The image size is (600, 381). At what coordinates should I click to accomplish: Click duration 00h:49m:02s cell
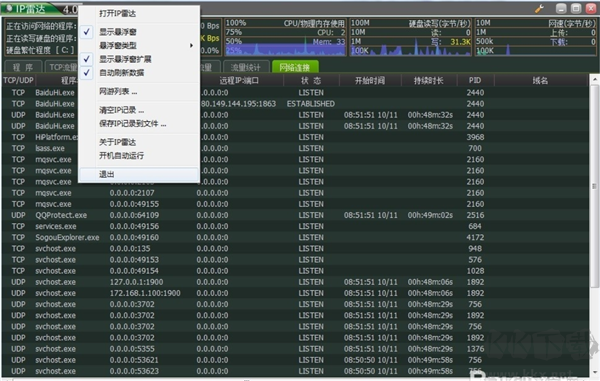point(430,215)
